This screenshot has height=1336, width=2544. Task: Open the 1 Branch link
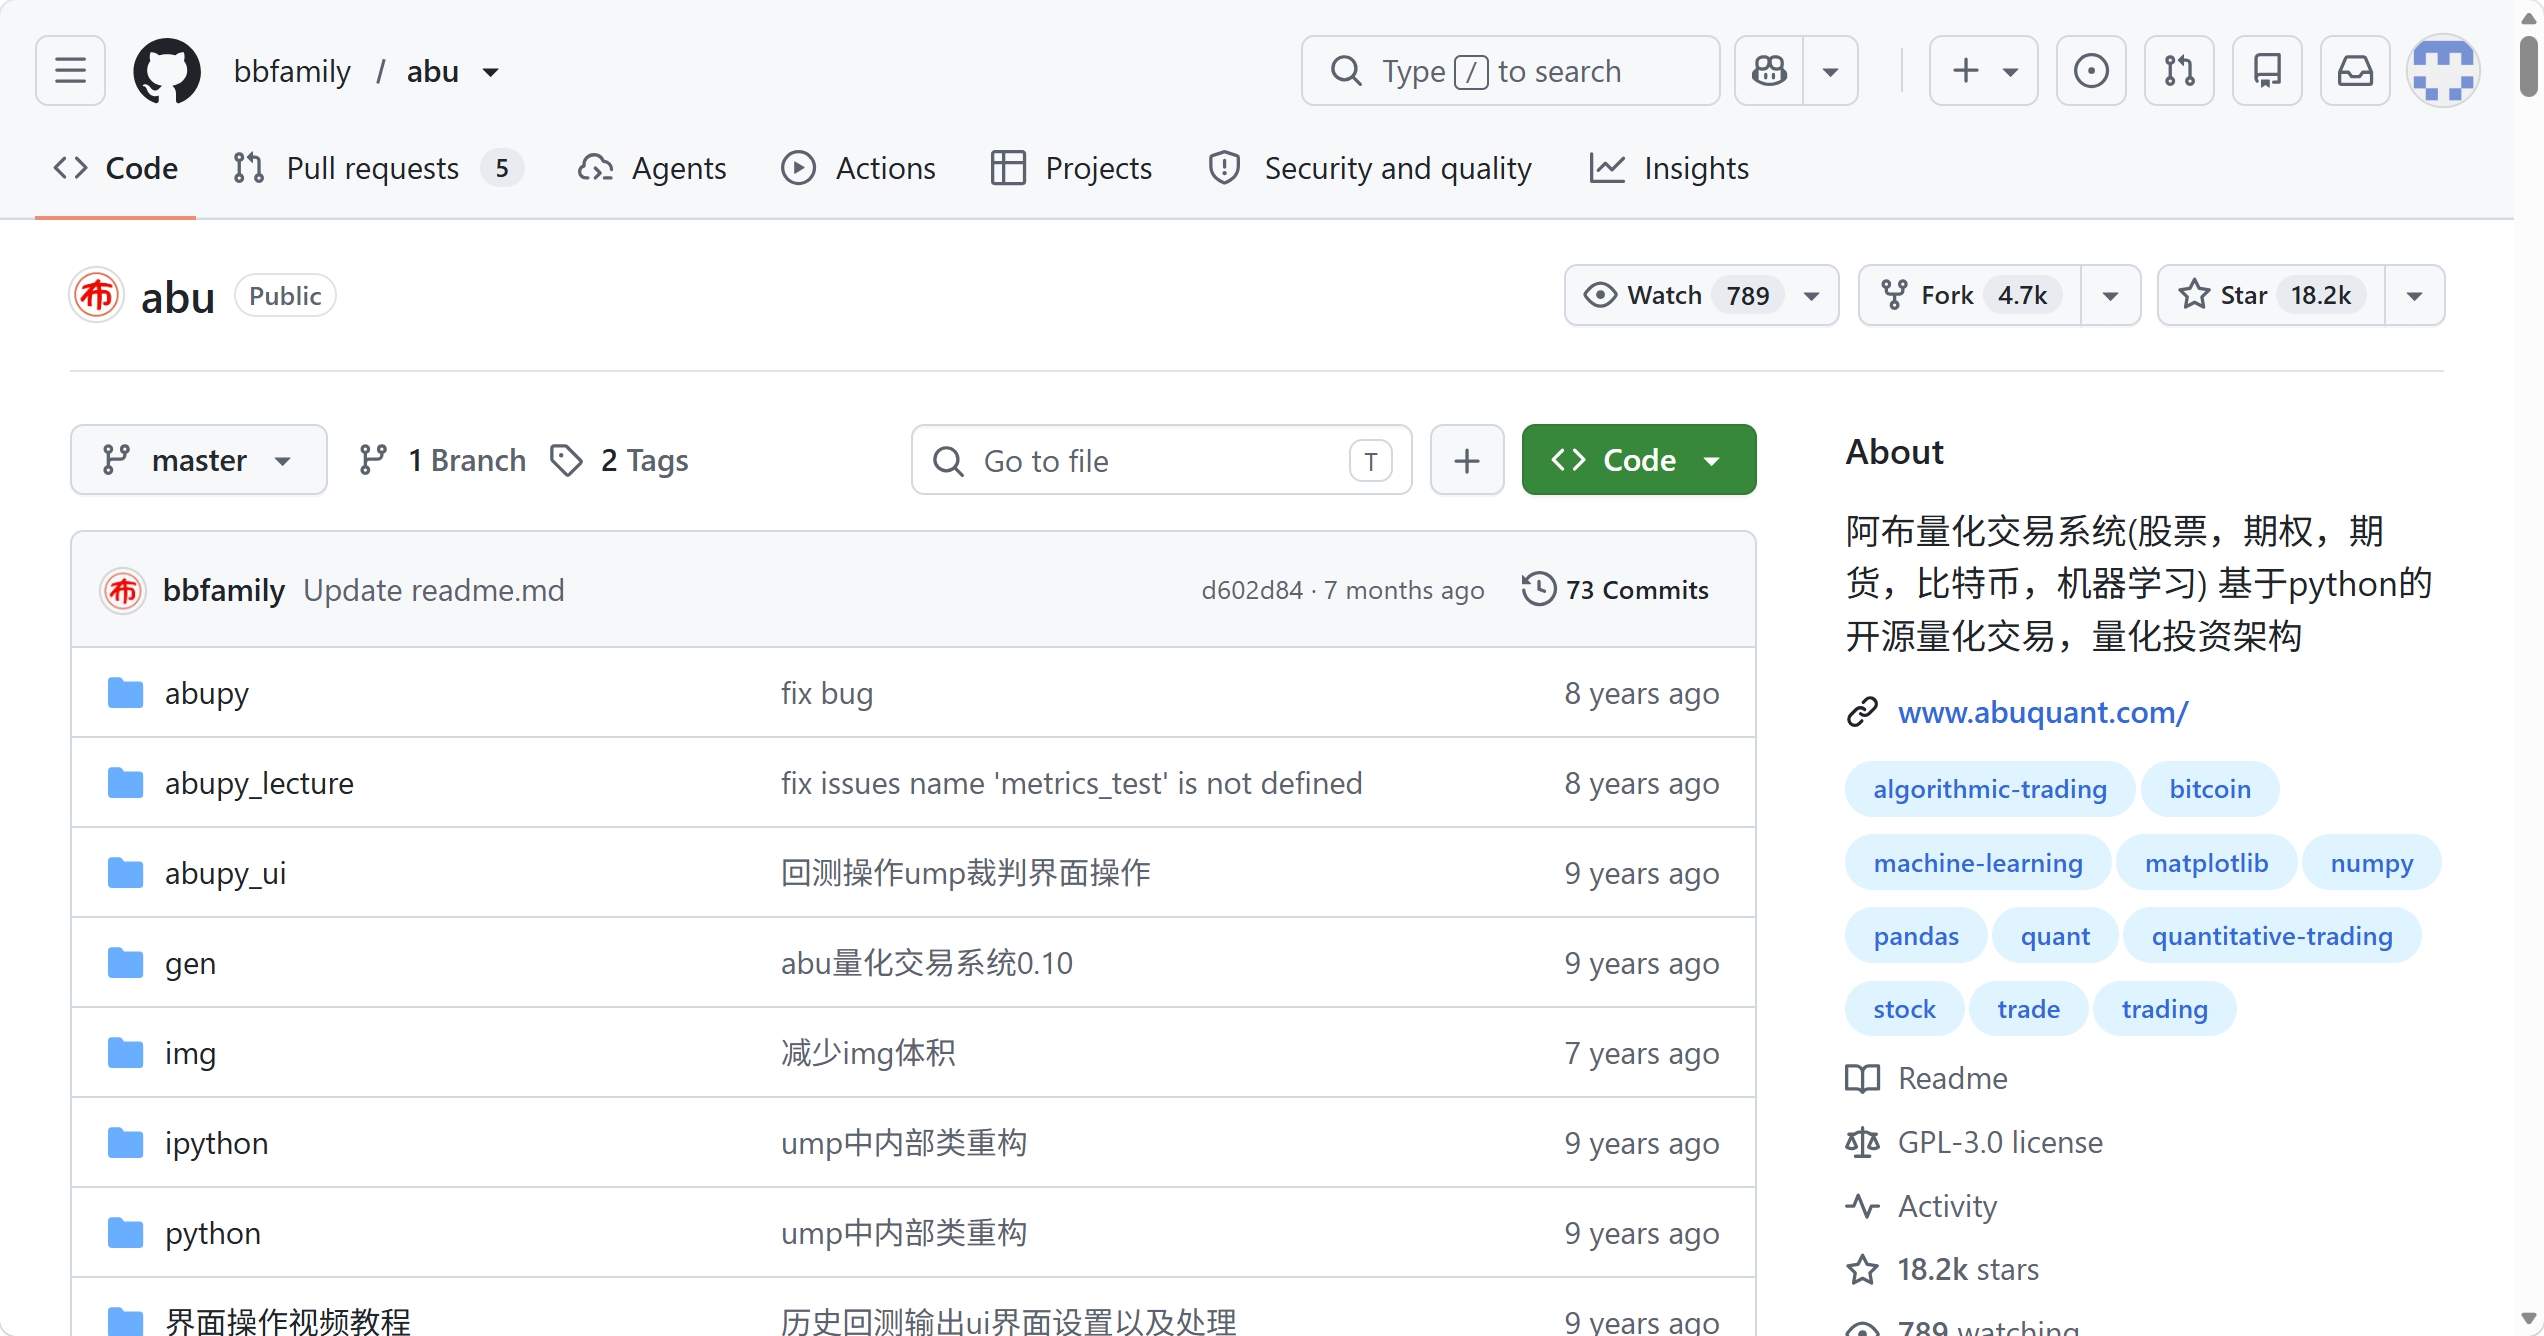pos(442,461)
